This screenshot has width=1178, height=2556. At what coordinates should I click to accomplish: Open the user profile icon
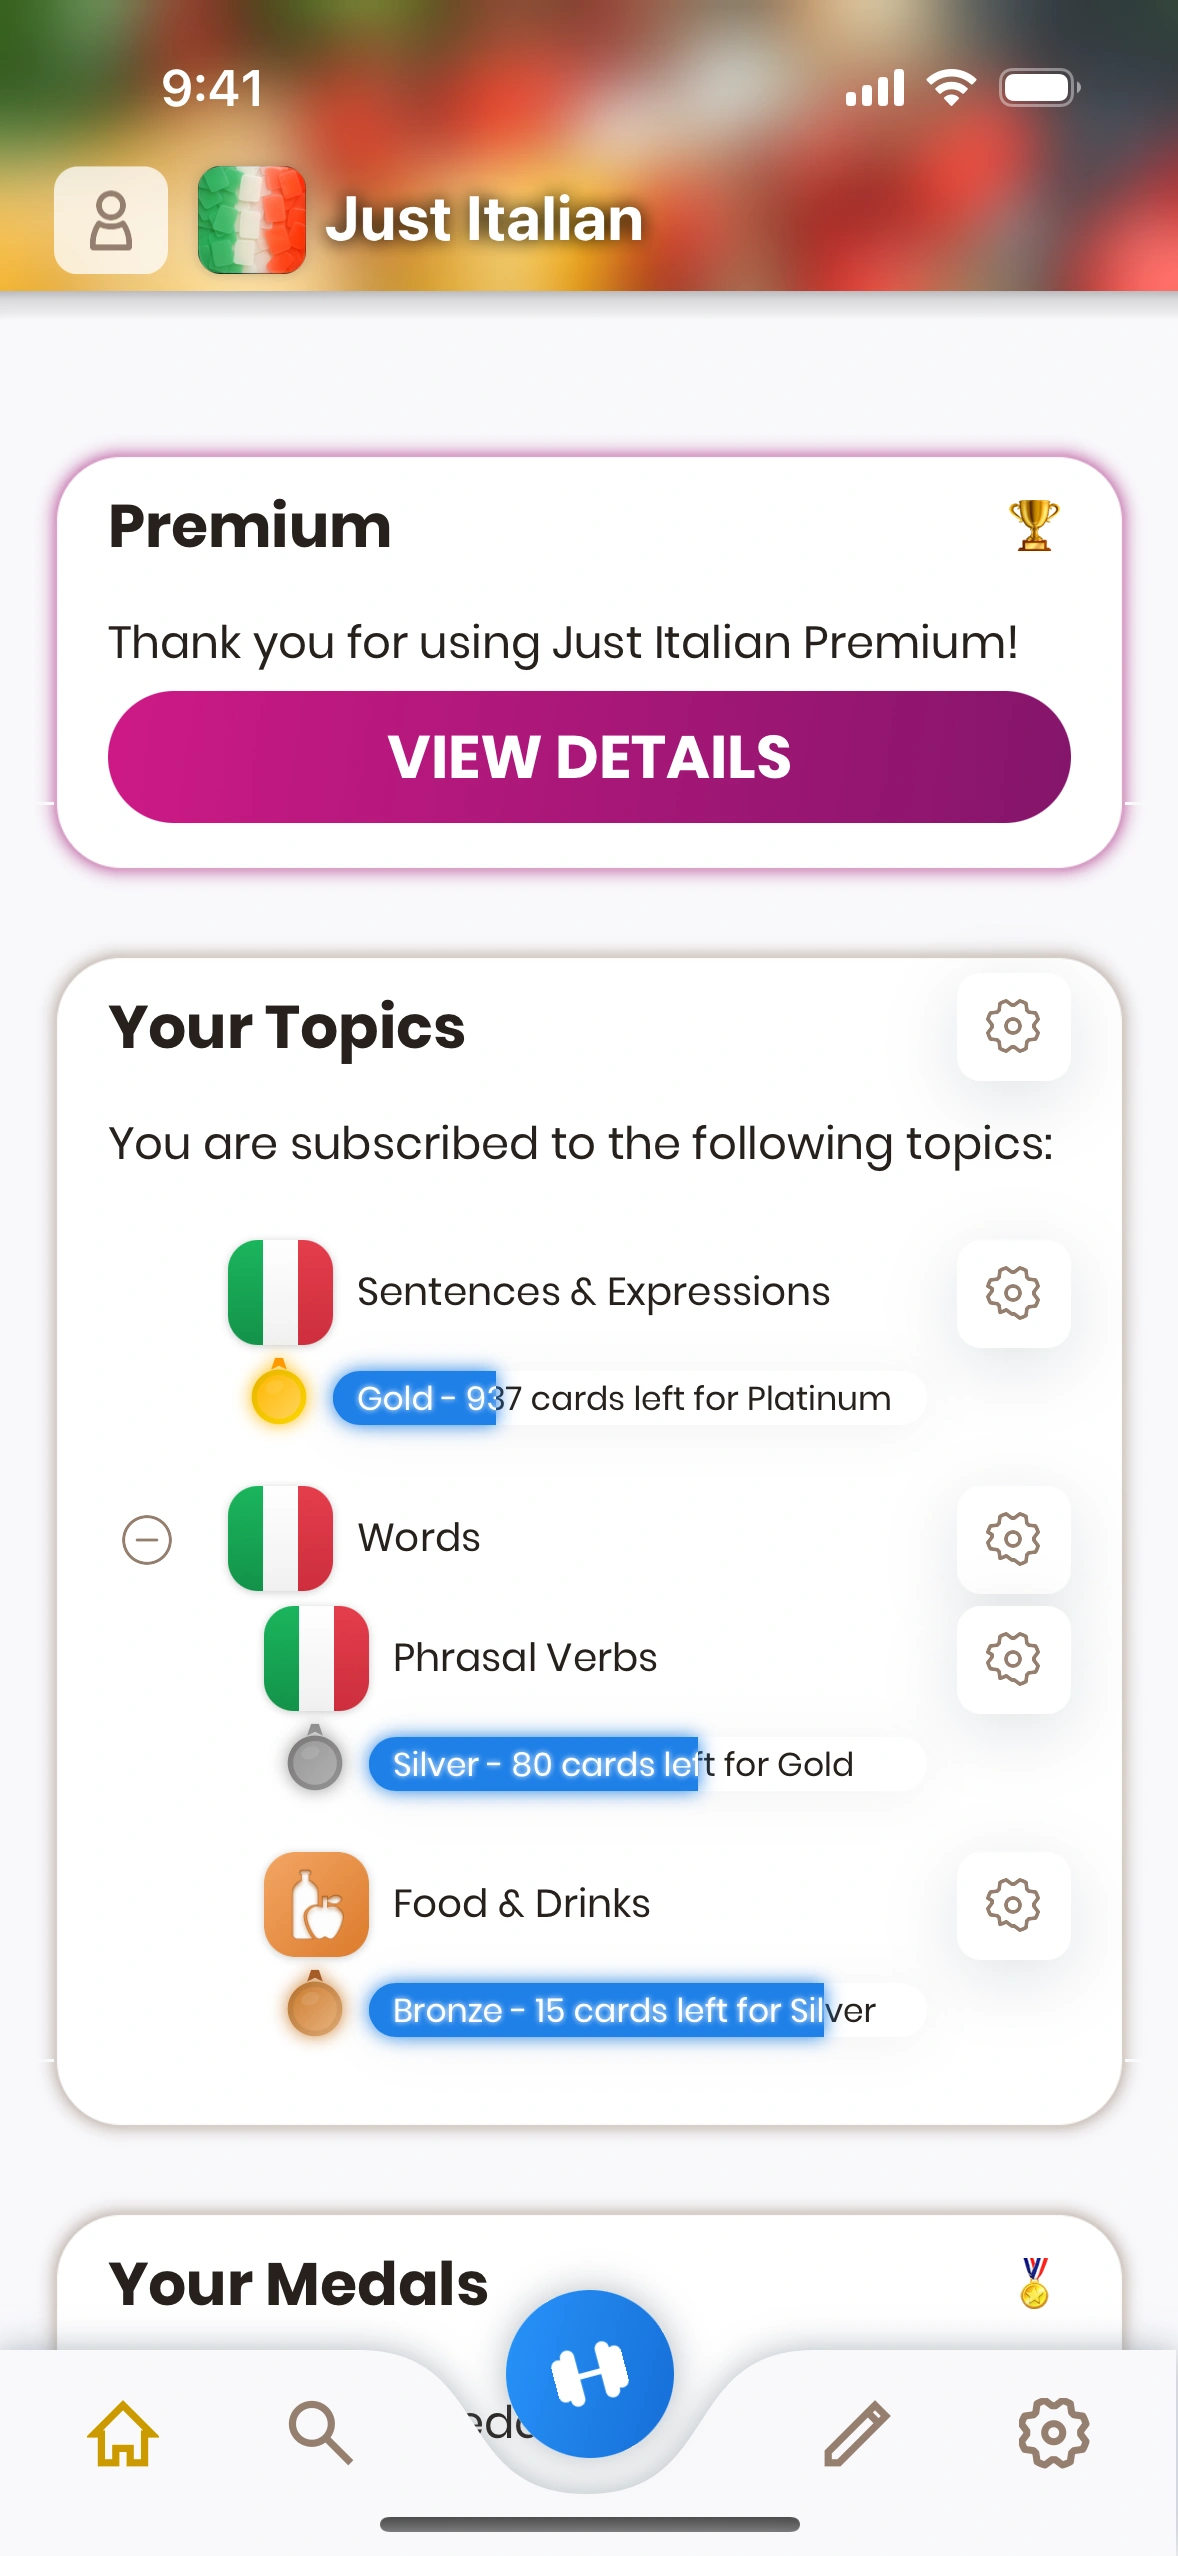pyautogui.click(x=110, y=220)
